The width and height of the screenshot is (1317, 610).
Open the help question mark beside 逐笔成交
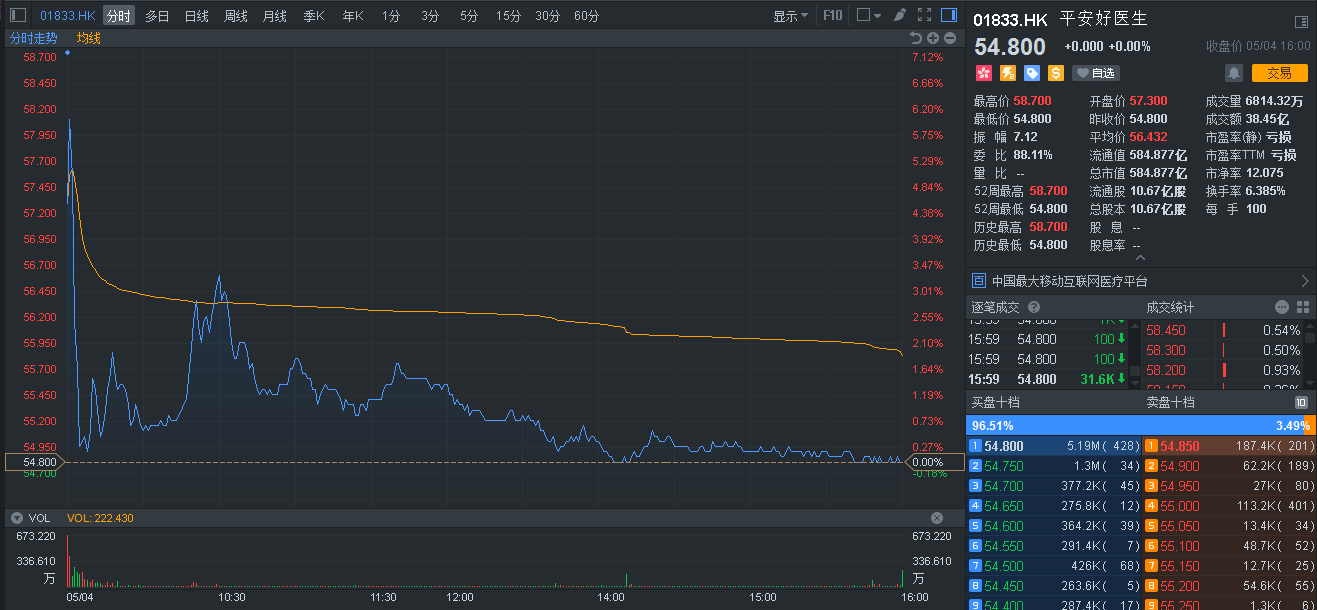pos(1034,306)
